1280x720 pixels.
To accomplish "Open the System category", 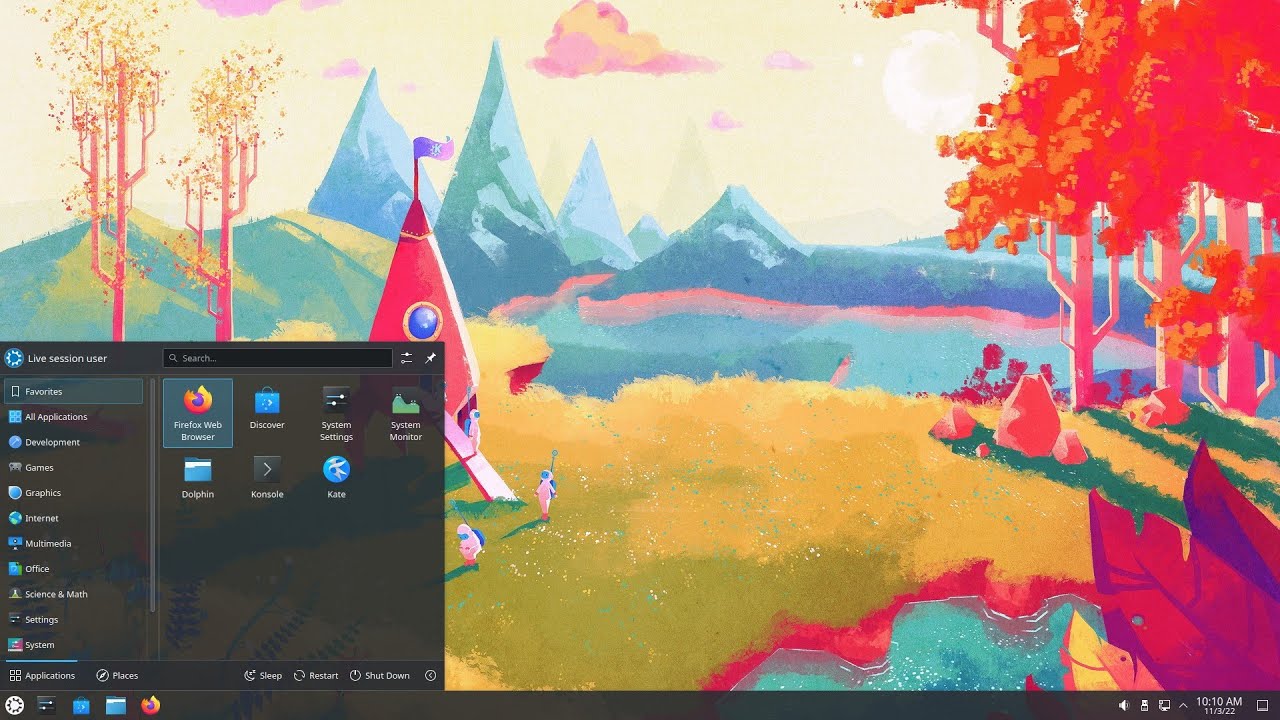I will point(74,645).
